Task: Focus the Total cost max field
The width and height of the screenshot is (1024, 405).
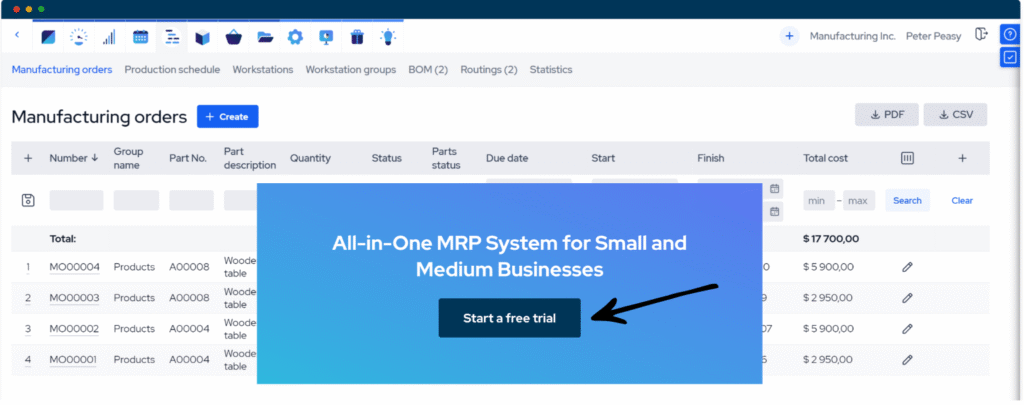Action: [x=859, y=201]
